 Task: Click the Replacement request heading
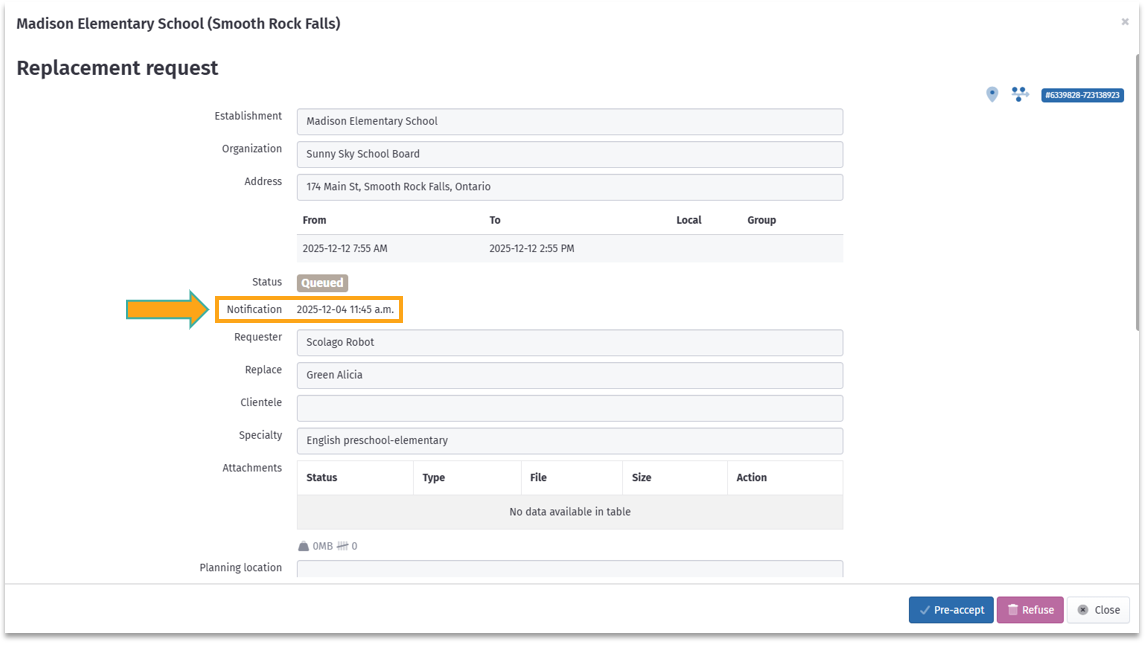click(x=118, y=68)
